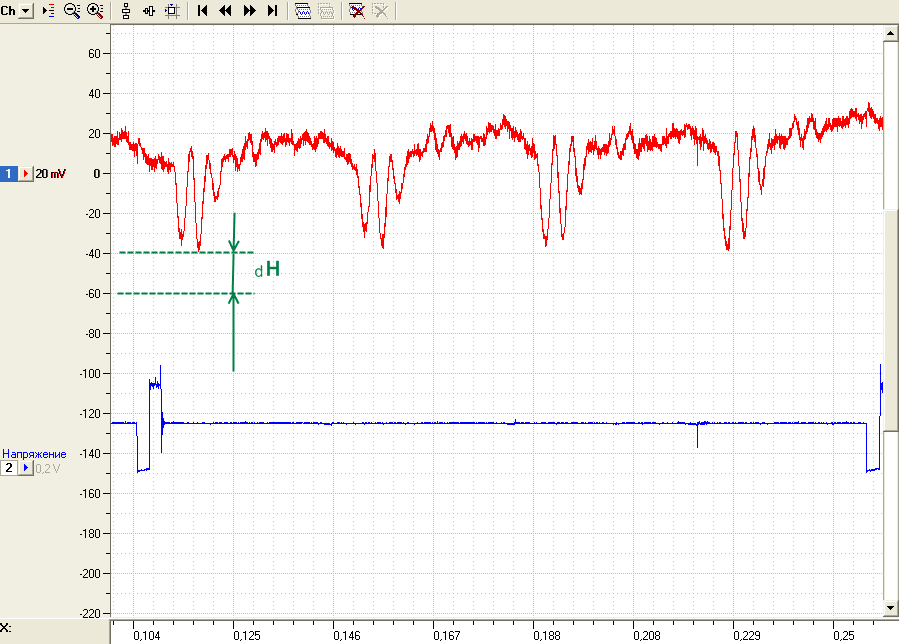Open the Ch channel dropdown
899x644 pixels.
coord(26,10)
